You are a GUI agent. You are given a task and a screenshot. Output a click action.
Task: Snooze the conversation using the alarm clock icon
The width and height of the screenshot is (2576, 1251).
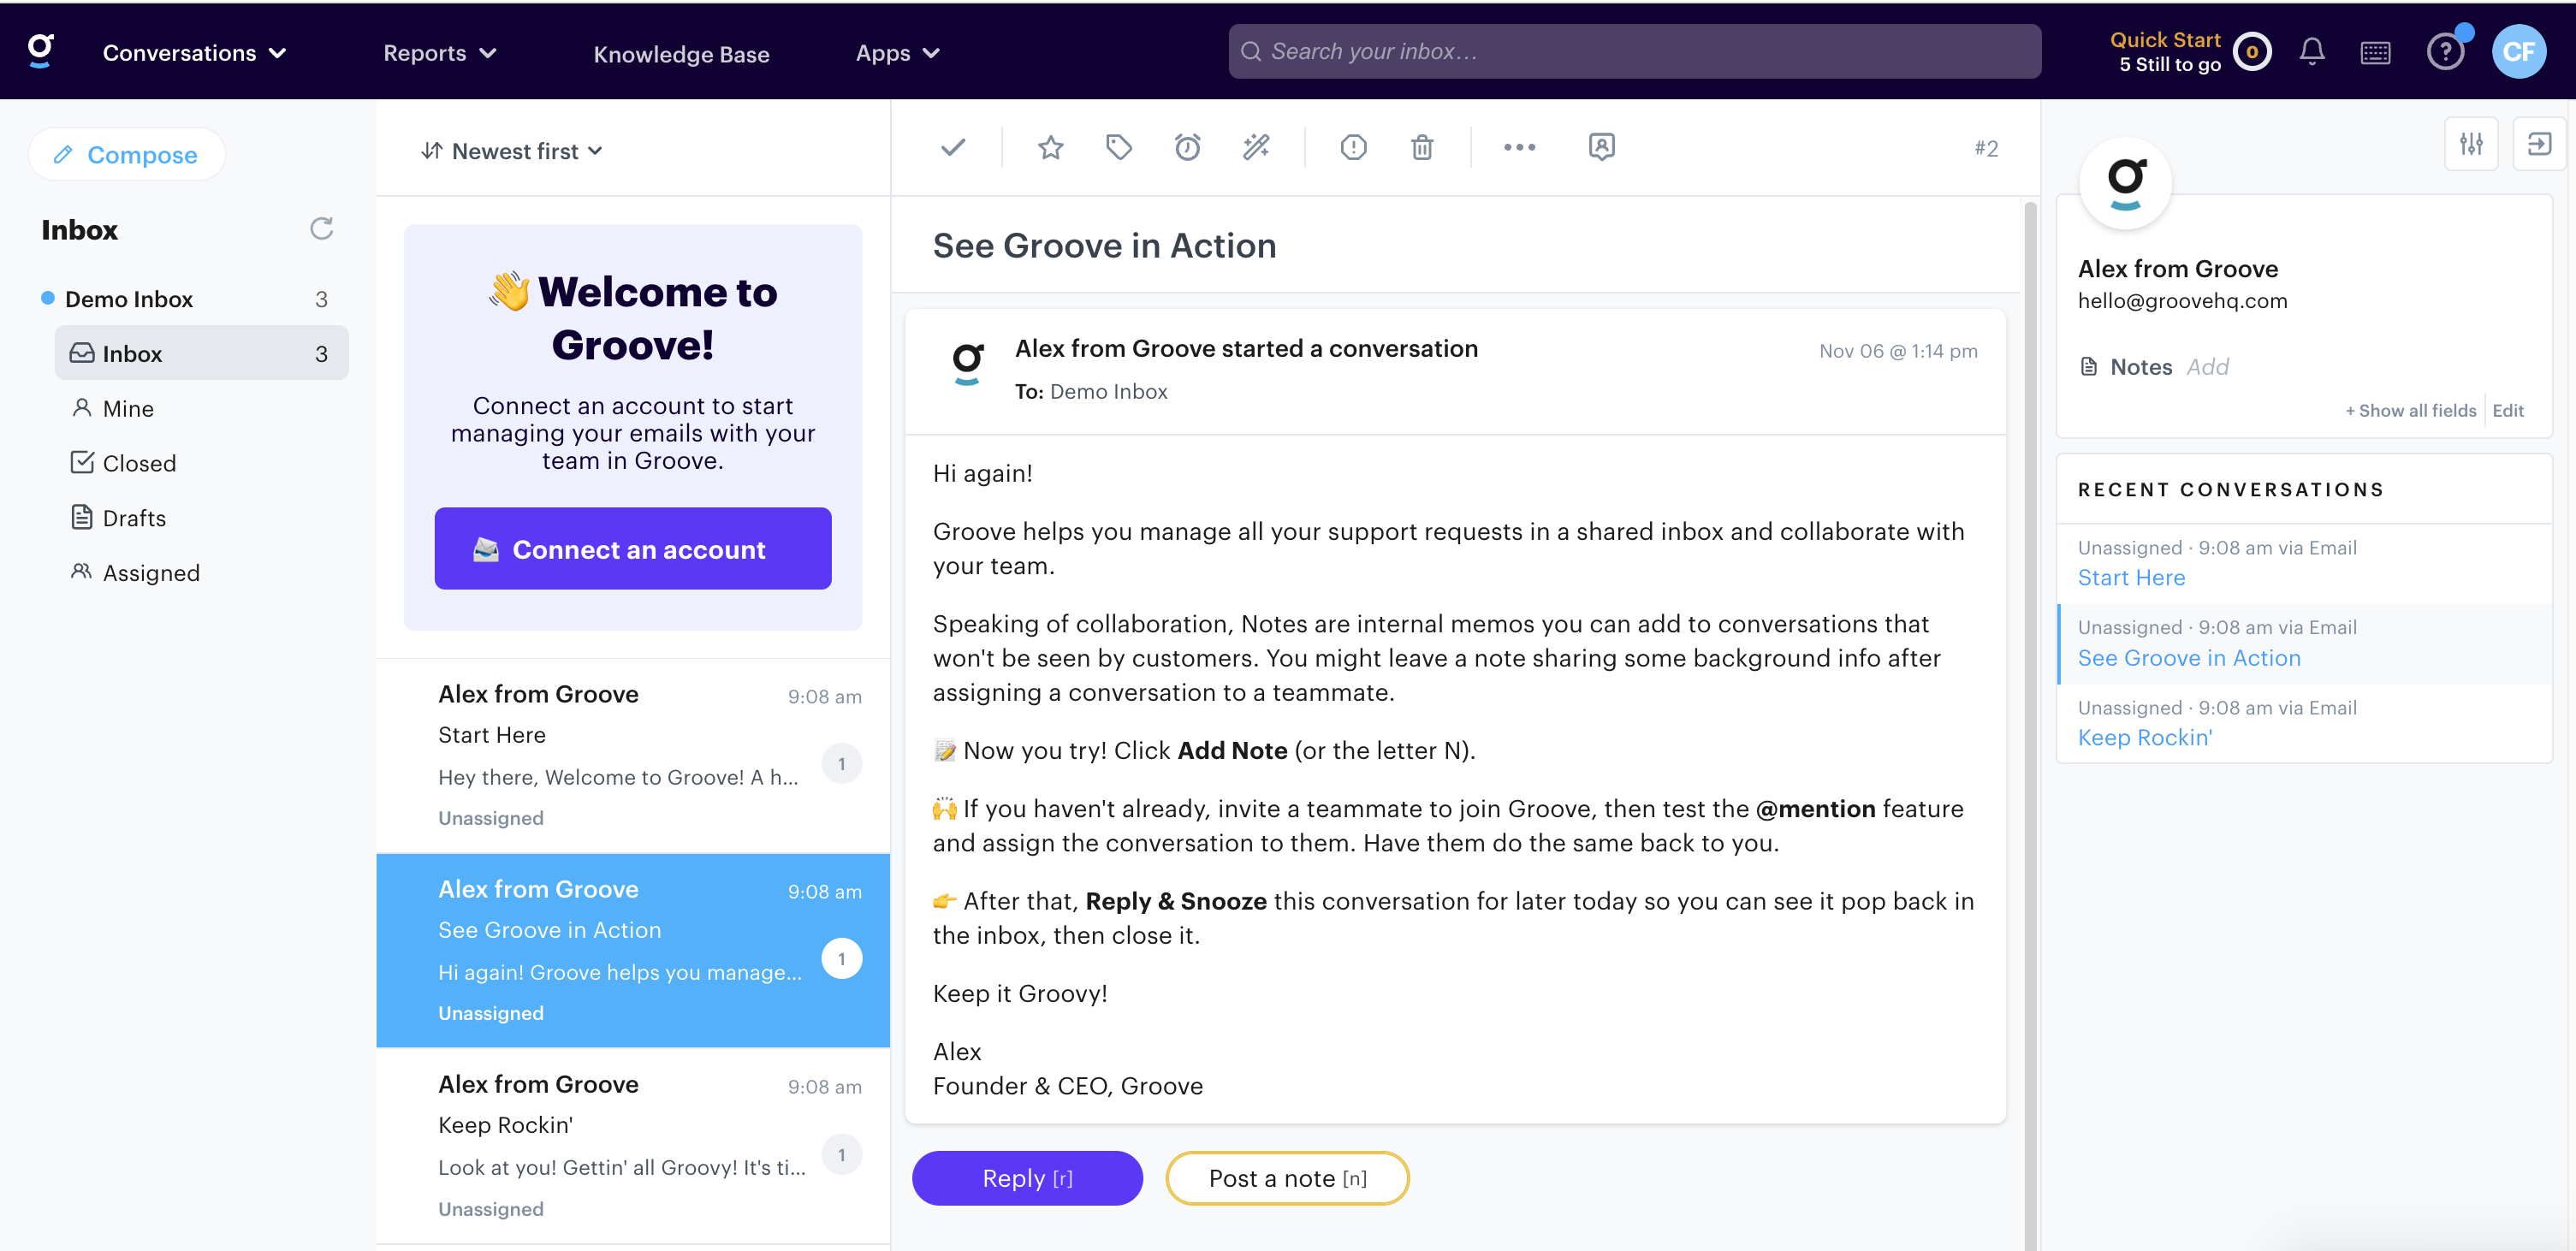pos(1187,147)
